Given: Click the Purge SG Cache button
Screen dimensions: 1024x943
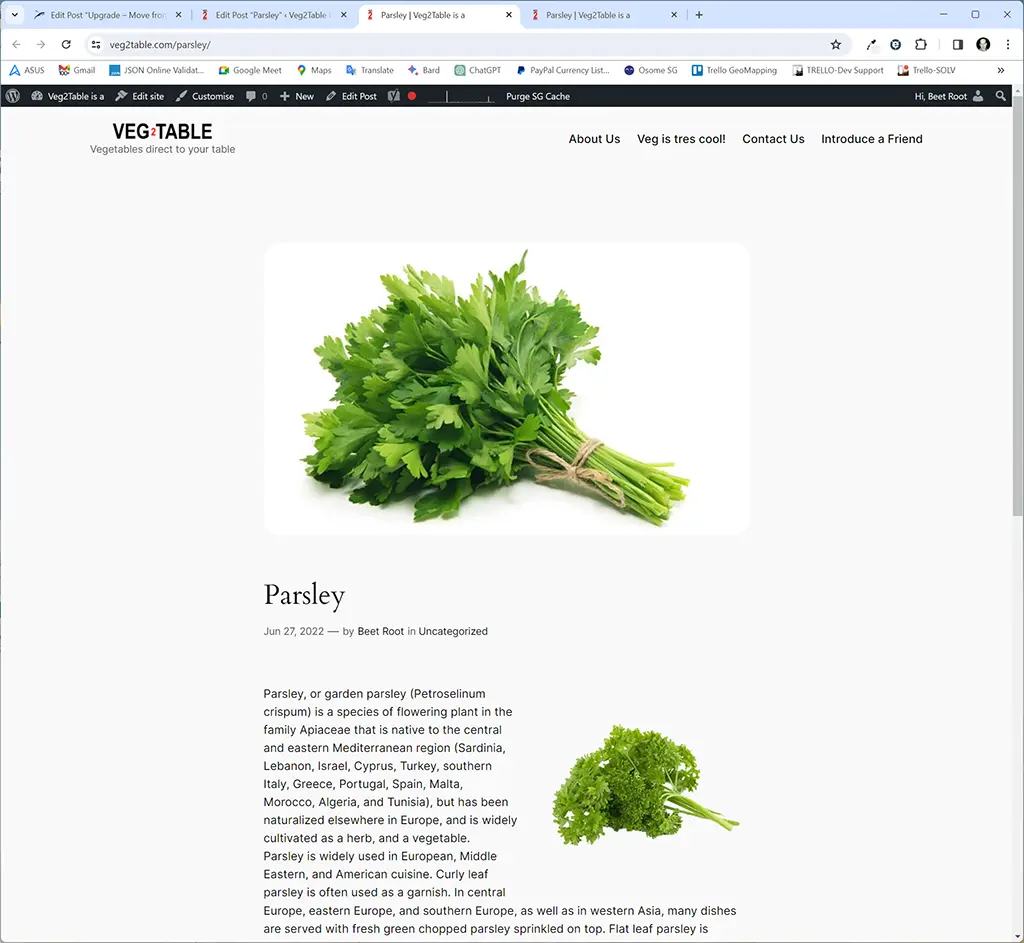Looking at the screenshot, I should pyautogui.click(x=537, y=96).
